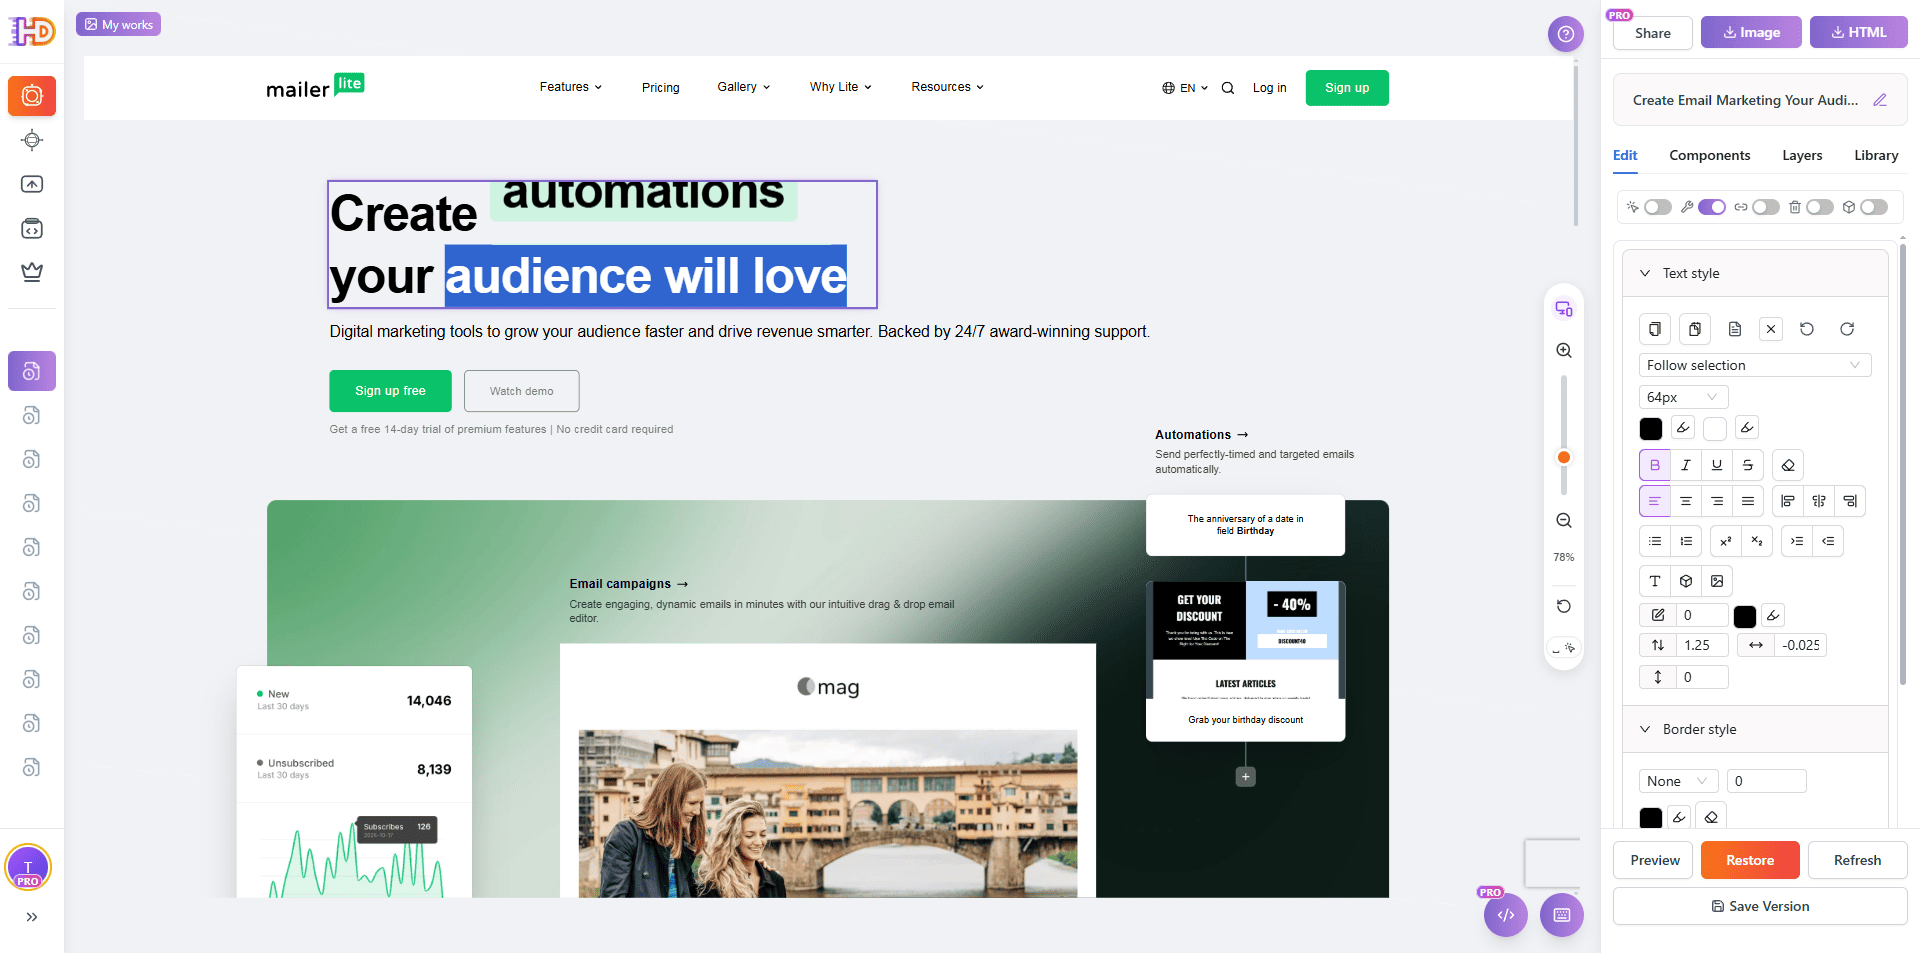Turn on the link toggle switch

(x=1765, y=207)
